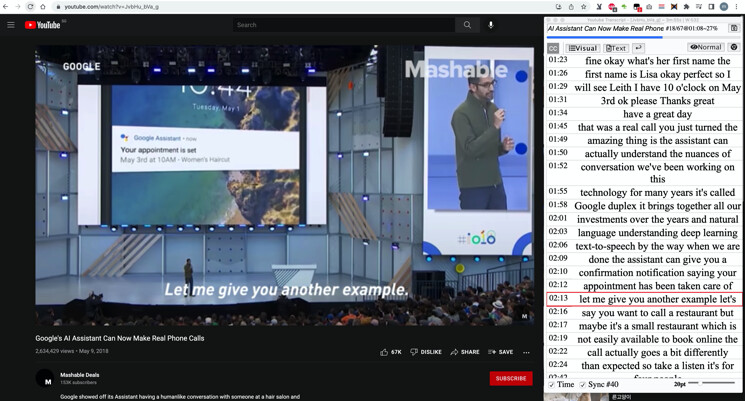Switch to the Text tab
Screen dimensions: 745x401
pyautogui.click(x=615, y=48)
